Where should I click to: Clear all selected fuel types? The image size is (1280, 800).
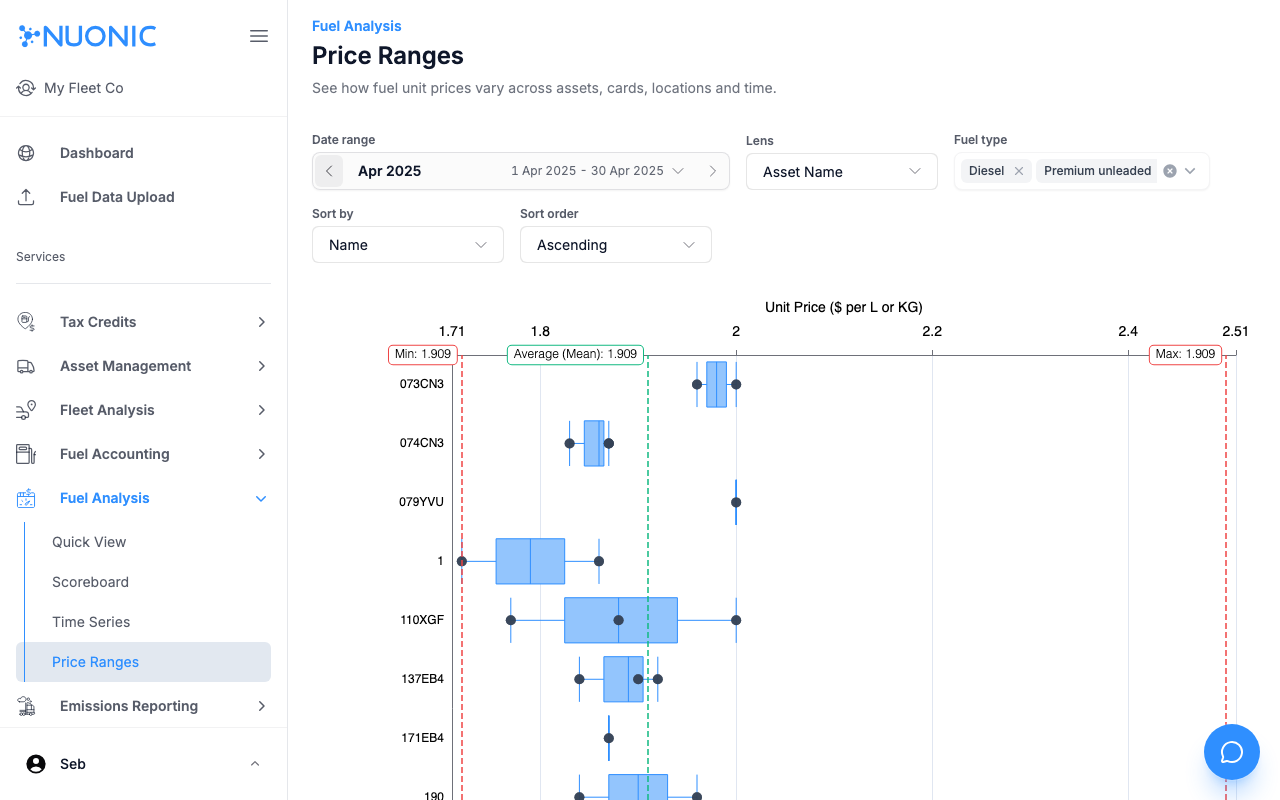[1170, 171]
